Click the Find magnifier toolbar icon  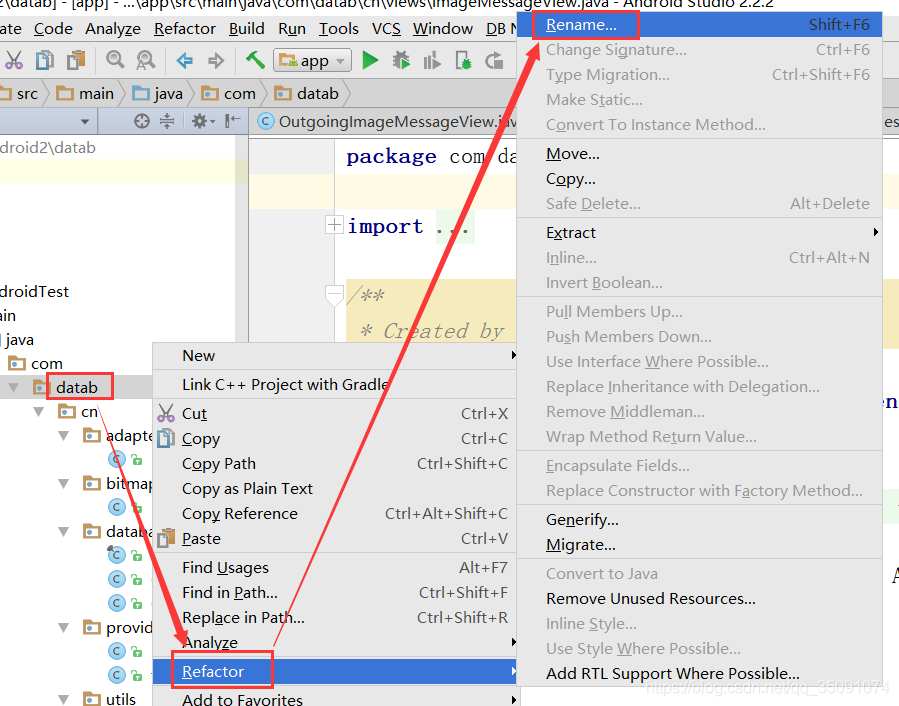pos(115,60)
